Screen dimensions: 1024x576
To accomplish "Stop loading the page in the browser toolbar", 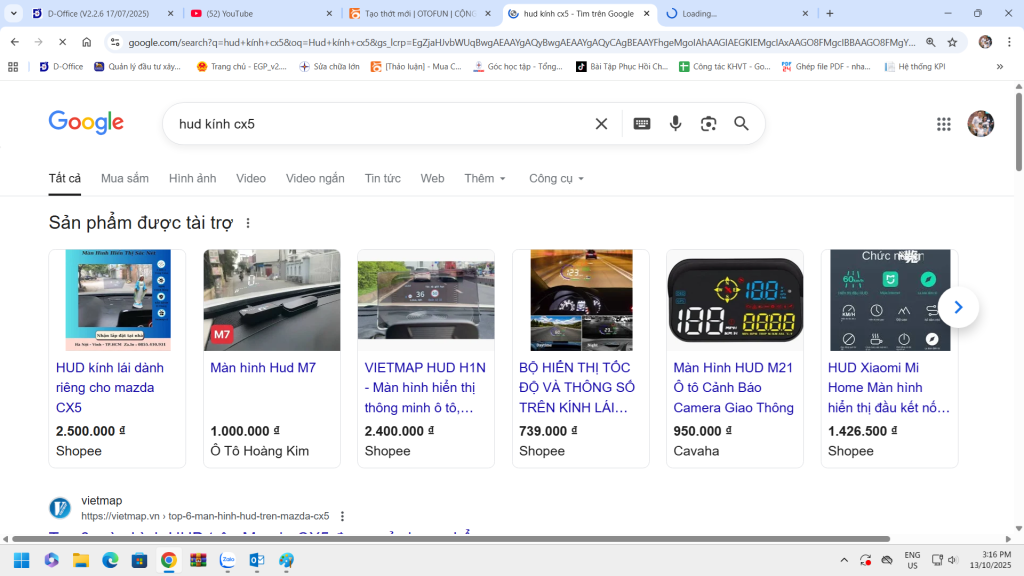I will click(x=62, y=42).
